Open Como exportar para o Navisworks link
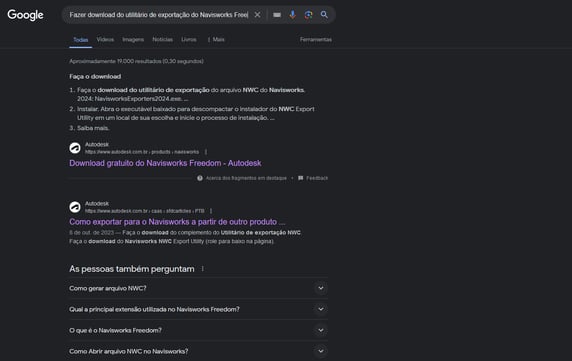Screen dimensions: 572x361 [177, 222]
